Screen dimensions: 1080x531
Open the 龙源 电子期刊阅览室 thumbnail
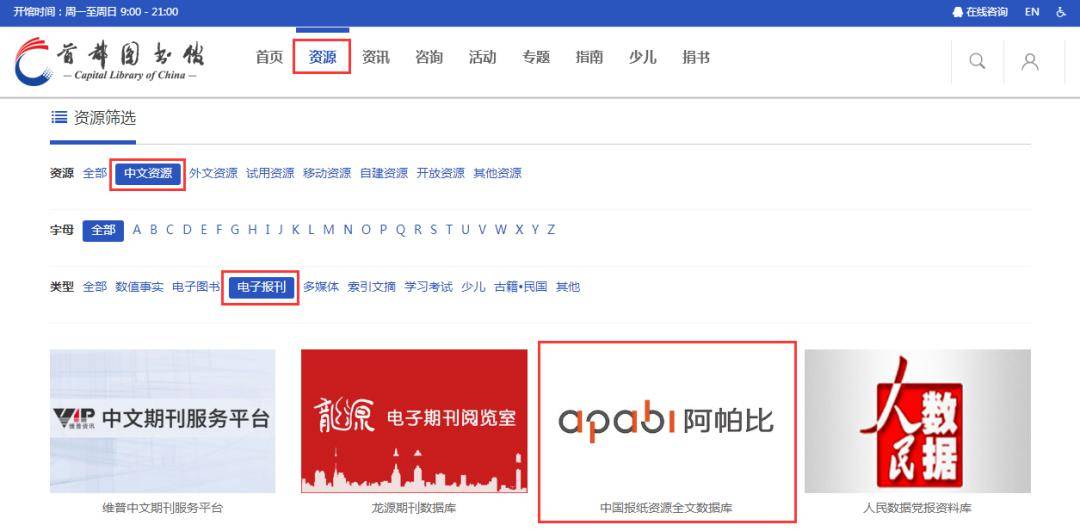pos(414,421)
